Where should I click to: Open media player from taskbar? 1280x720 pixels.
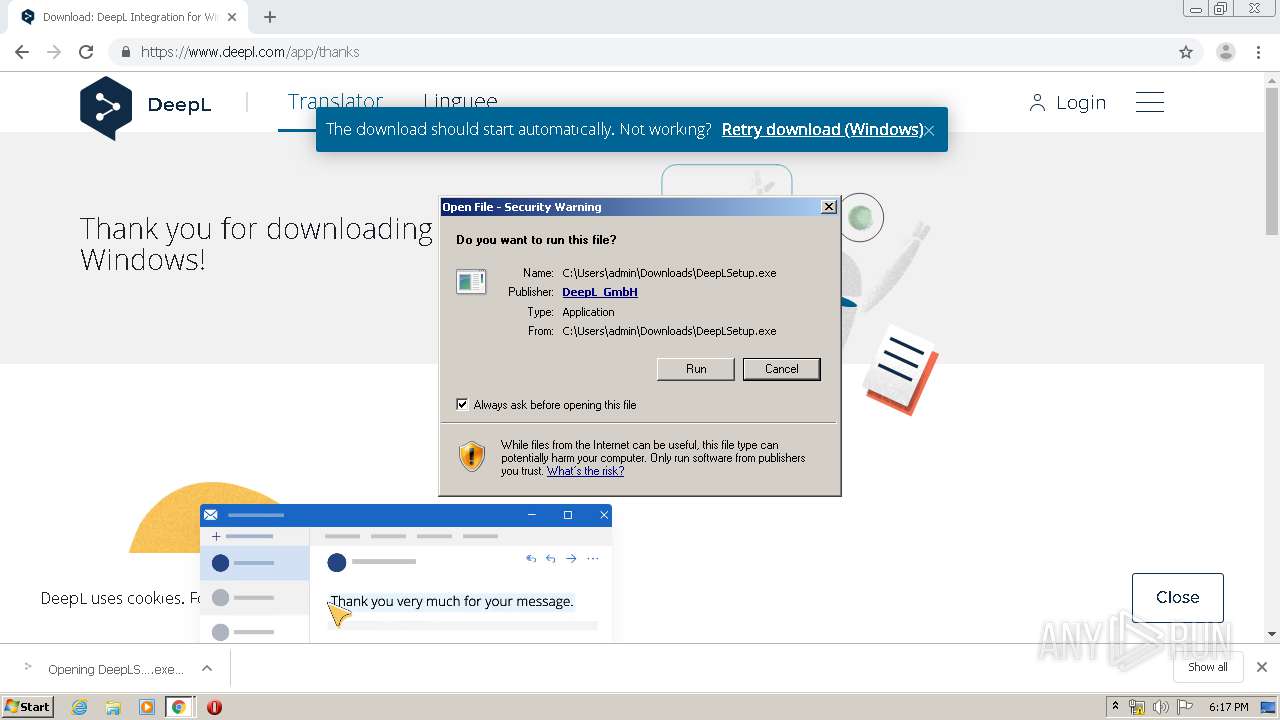pos(146,707)
